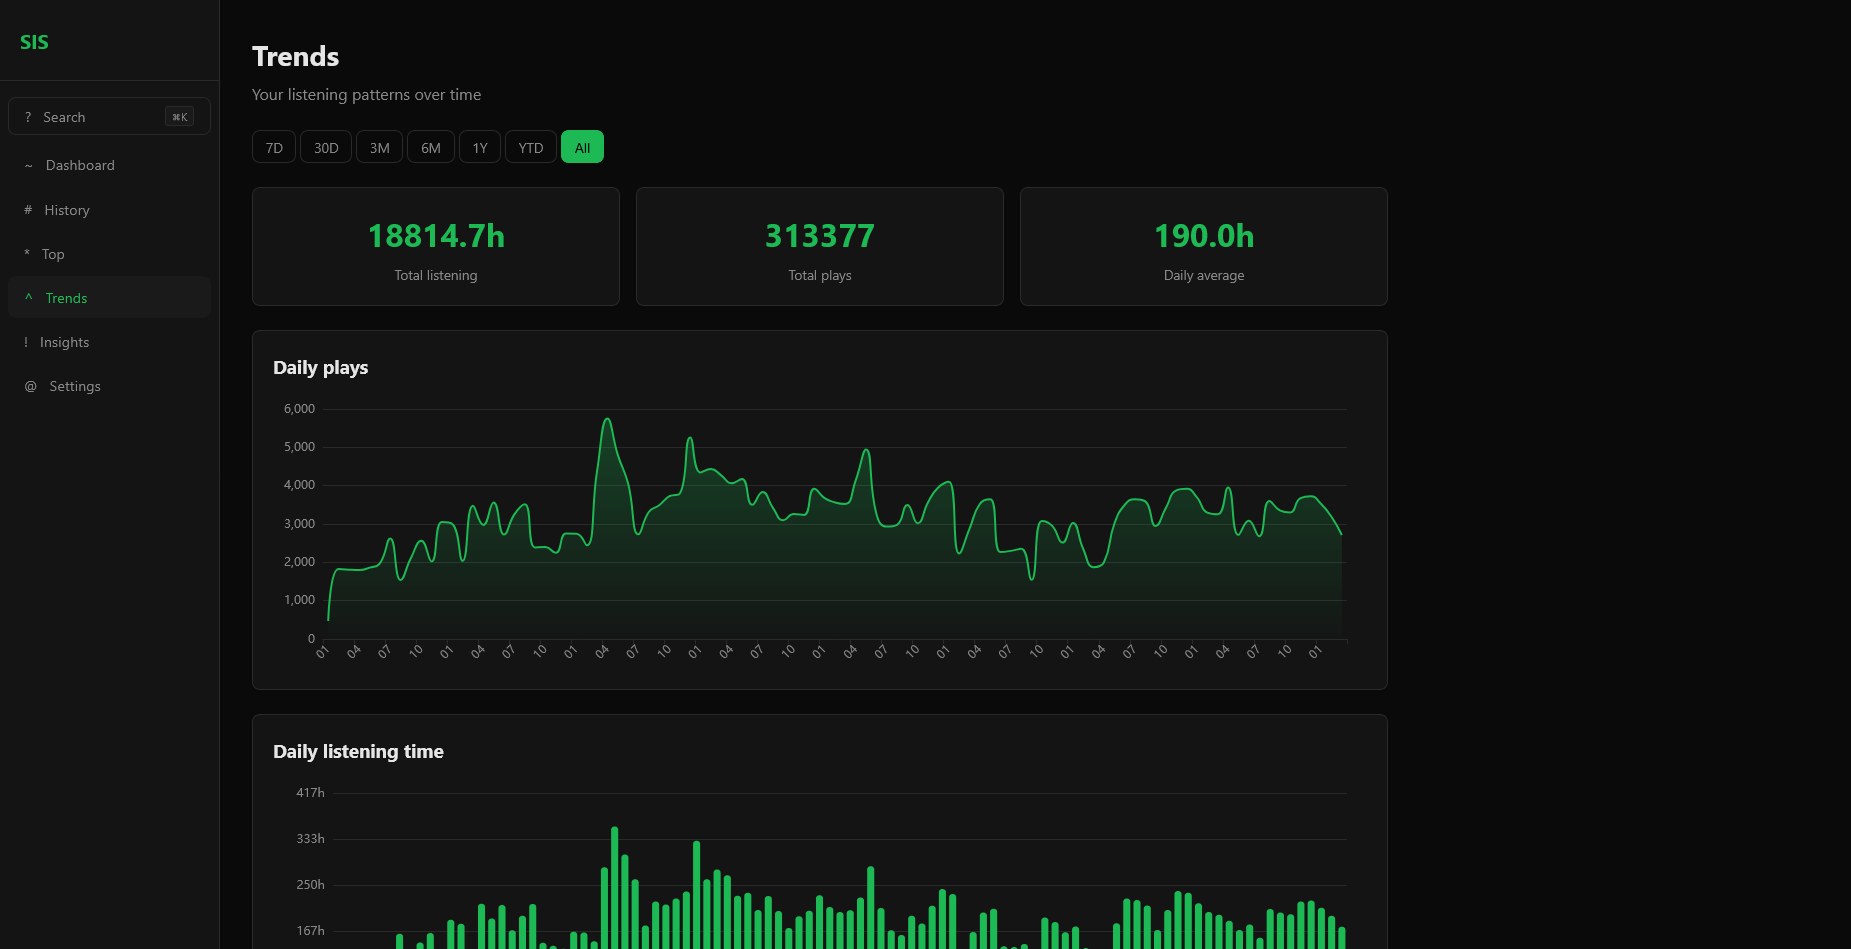Switch to YTD range
Viewport: 1851px width, 949px height.
click(530, 147)
